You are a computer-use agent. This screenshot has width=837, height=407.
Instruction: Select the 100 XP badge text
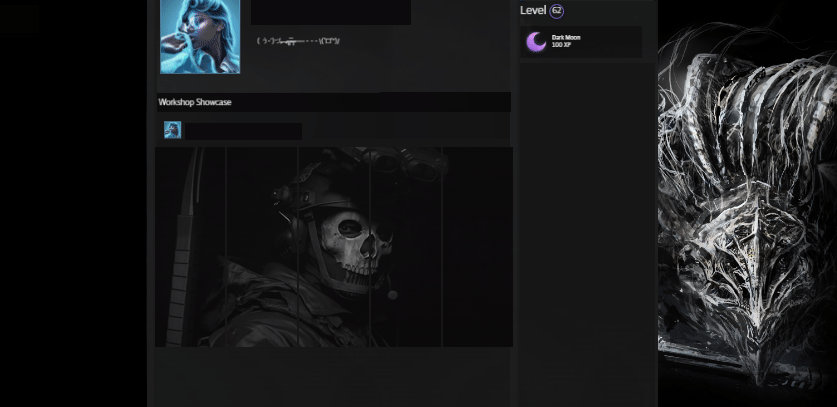(x=561, y=45)
